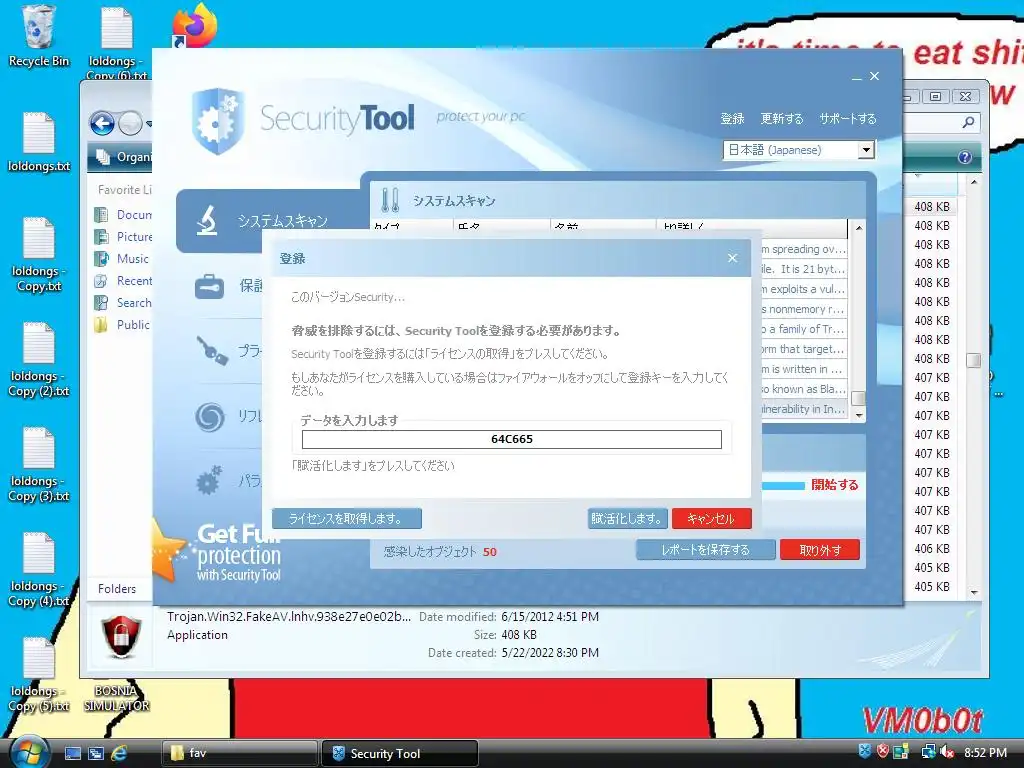Open spiral refresh sidebar icon
The width and height of the screenshot is (1024, 768).
click(x=210, y=417)
